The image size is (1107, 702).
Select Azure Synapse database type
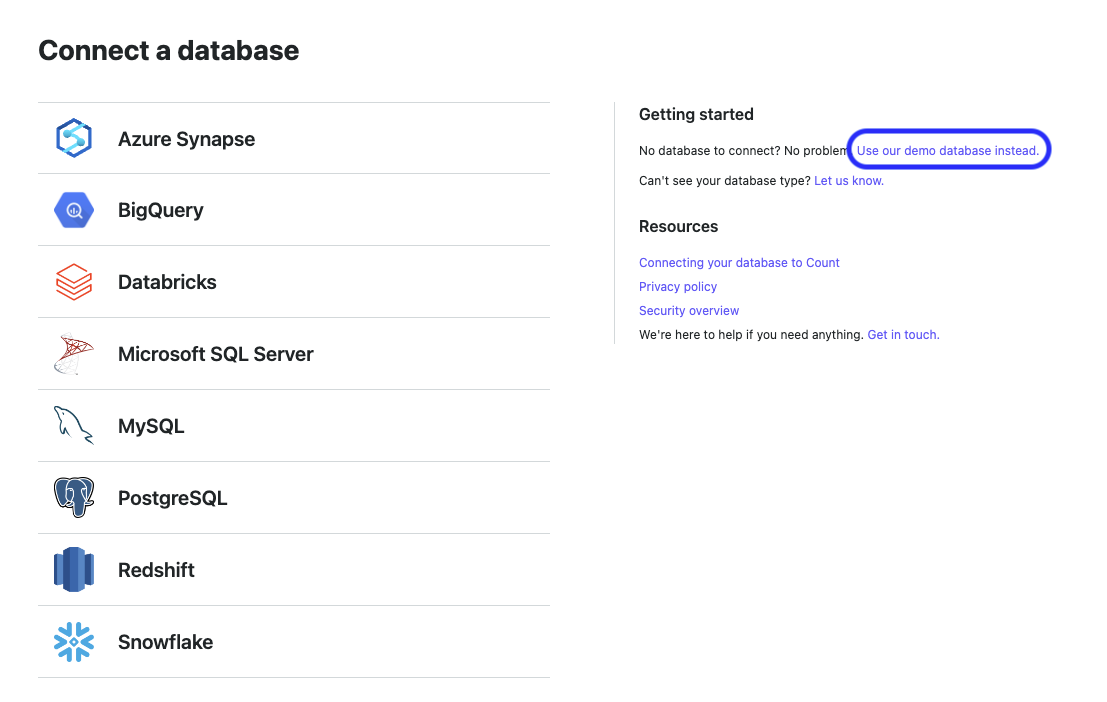[186, 139]
